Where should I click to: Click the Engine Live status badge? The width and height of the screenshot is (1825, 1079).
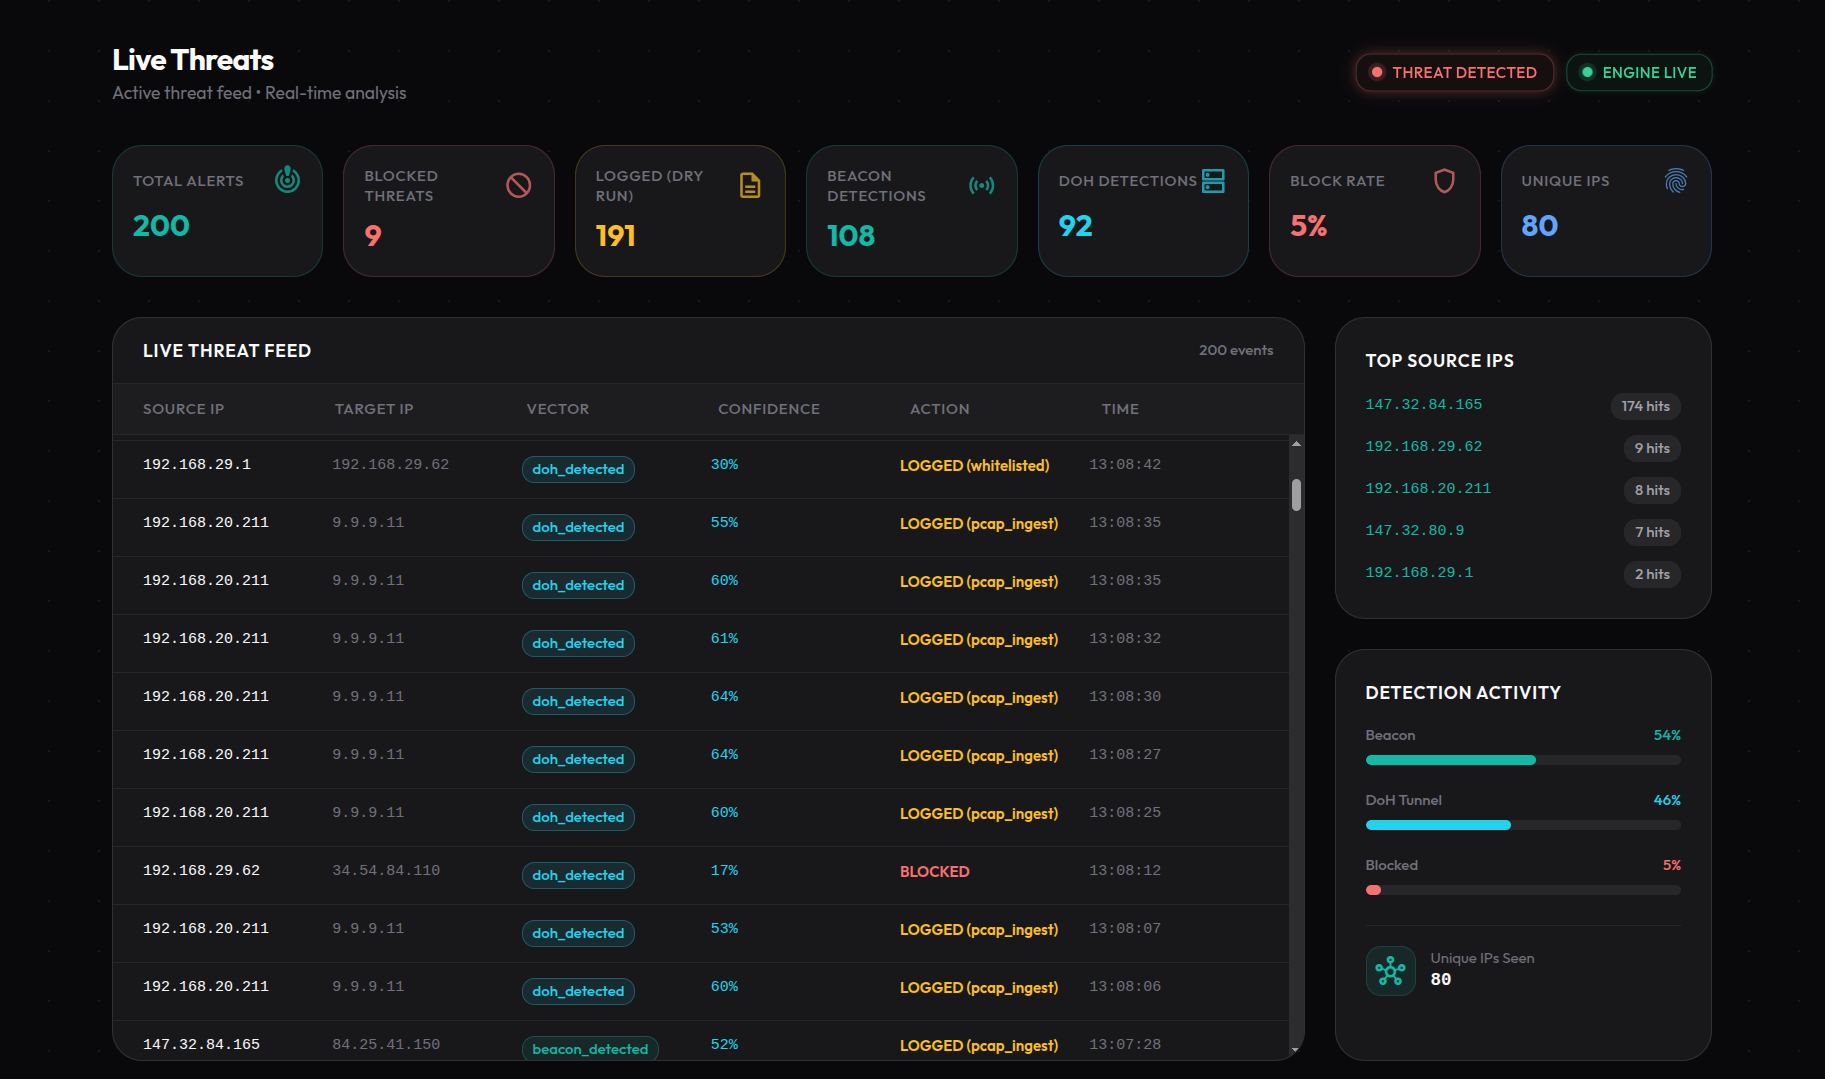(1639, 72)
